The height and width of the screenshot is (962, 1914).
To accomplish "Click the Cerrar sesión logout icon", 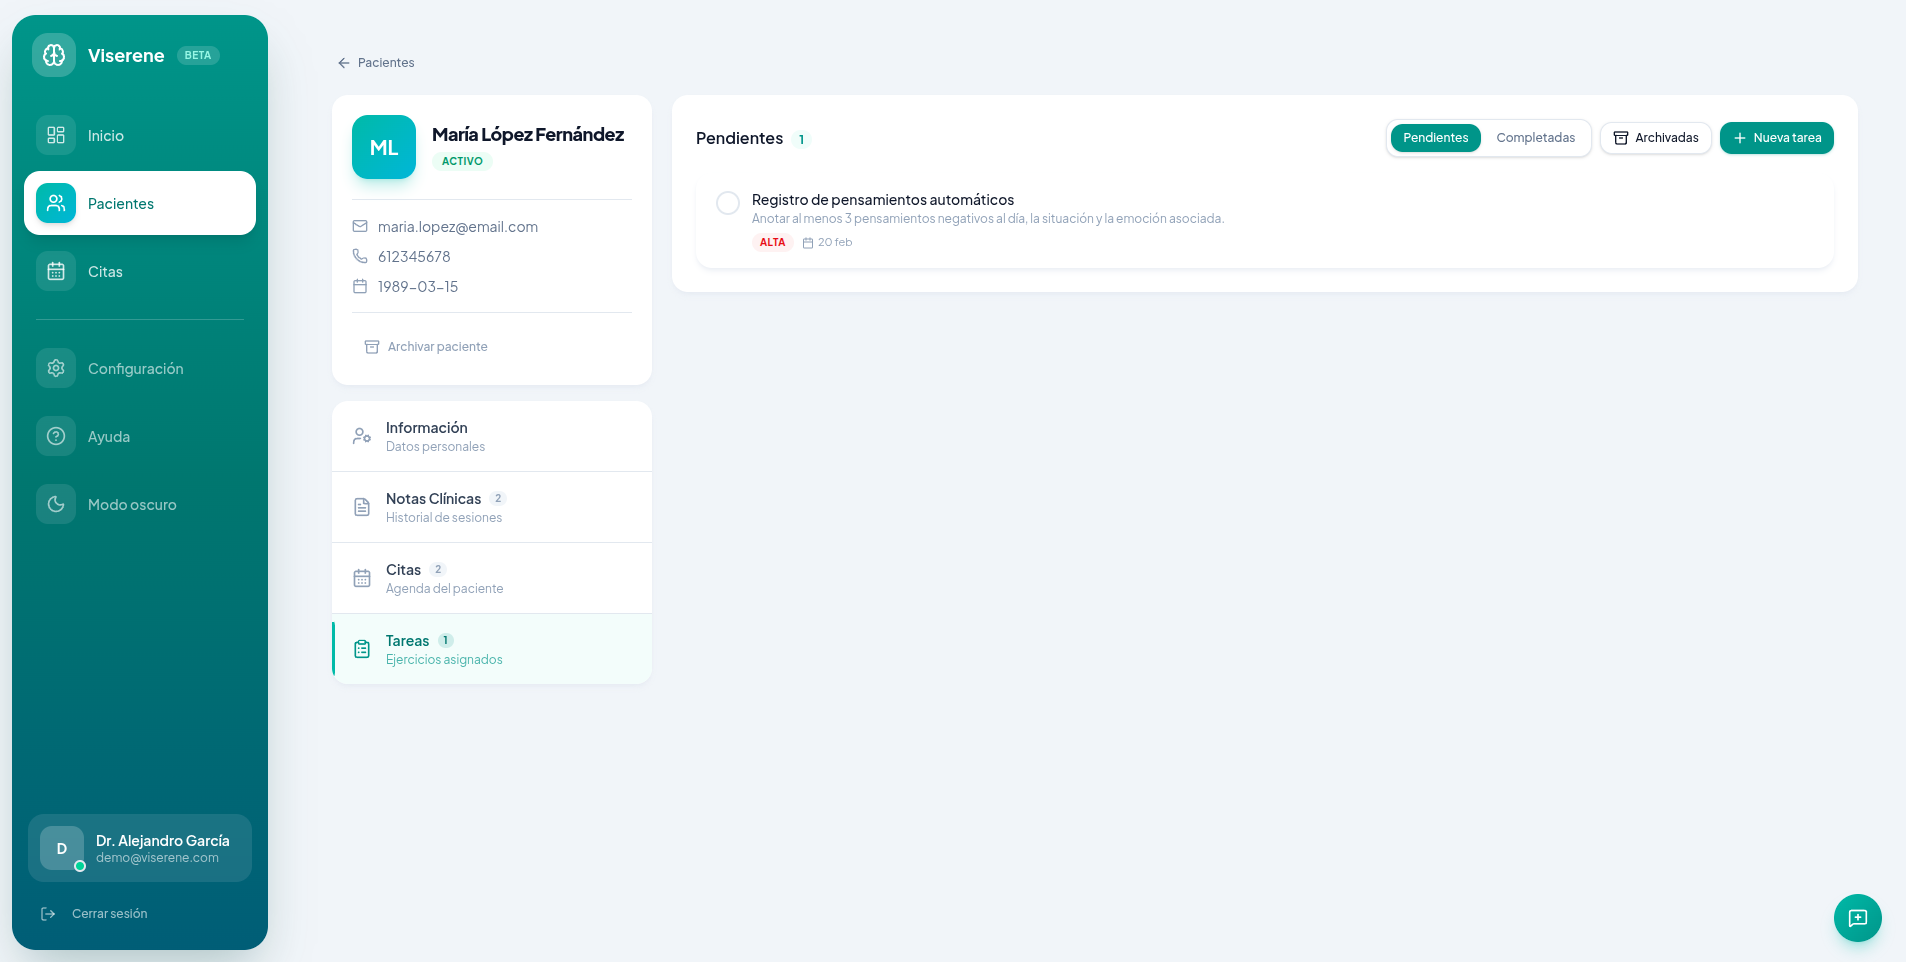I will [48, 914].
